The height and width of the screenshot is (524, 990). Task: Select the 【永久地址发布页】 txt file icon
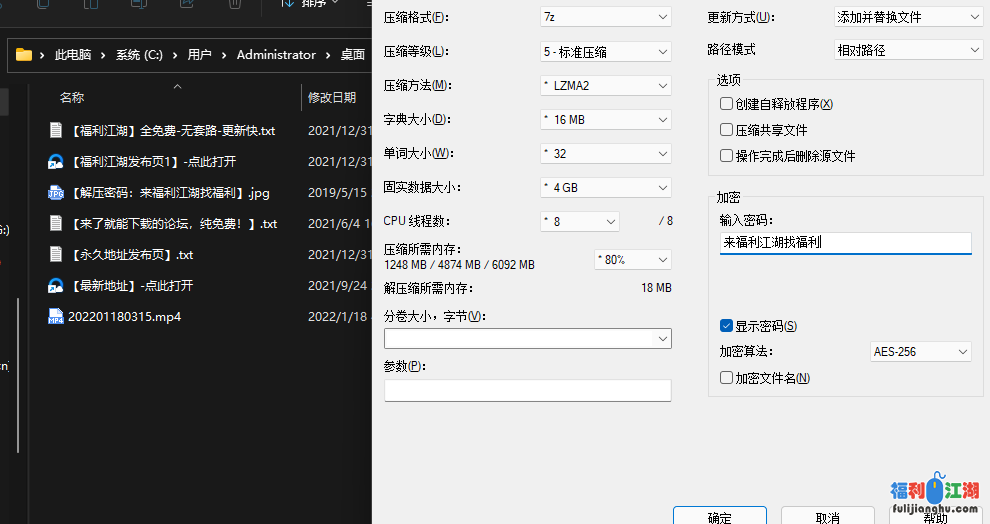coord(56,255)
